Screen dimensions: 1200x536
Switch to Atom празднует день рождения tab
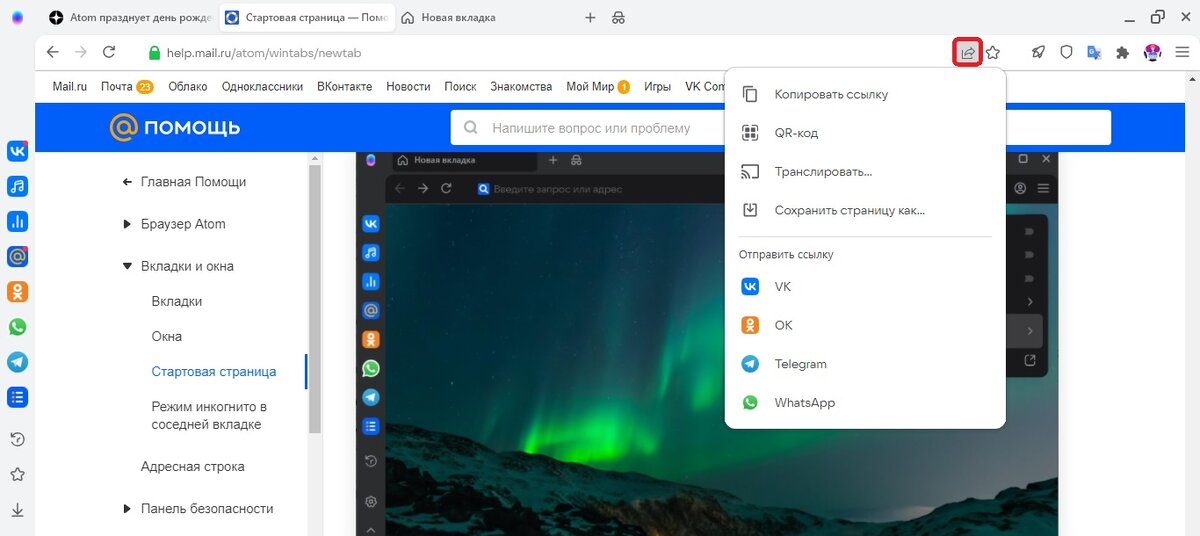[x=130, y=18]
